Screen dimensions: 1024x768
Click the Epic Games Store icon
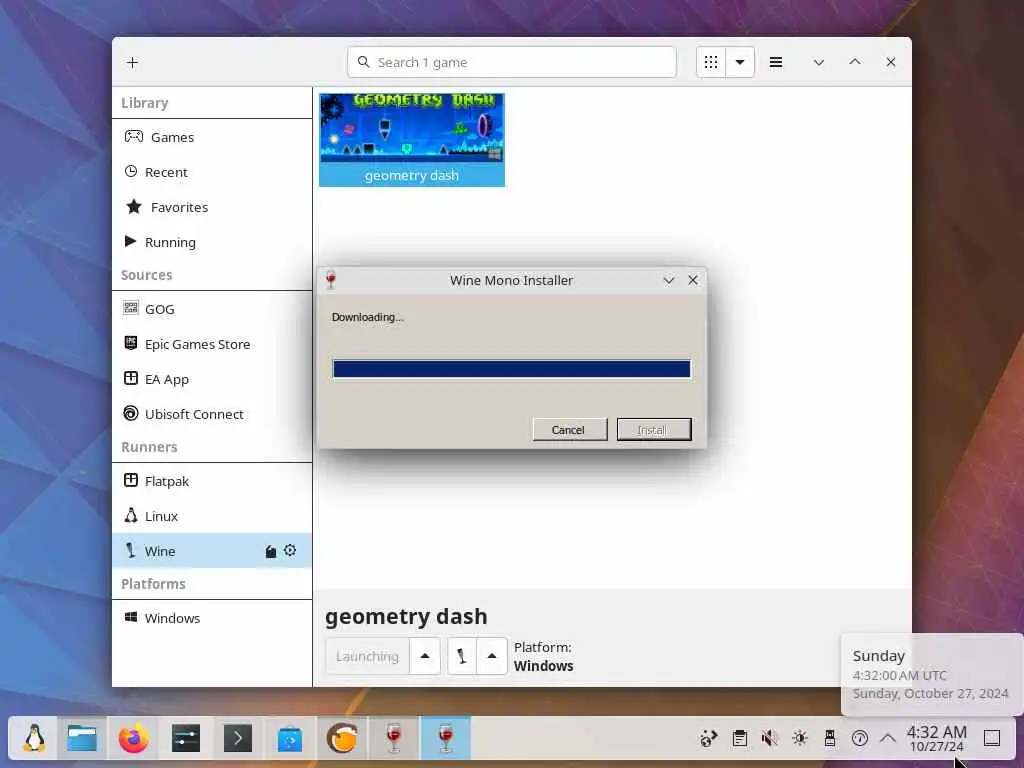131,343
